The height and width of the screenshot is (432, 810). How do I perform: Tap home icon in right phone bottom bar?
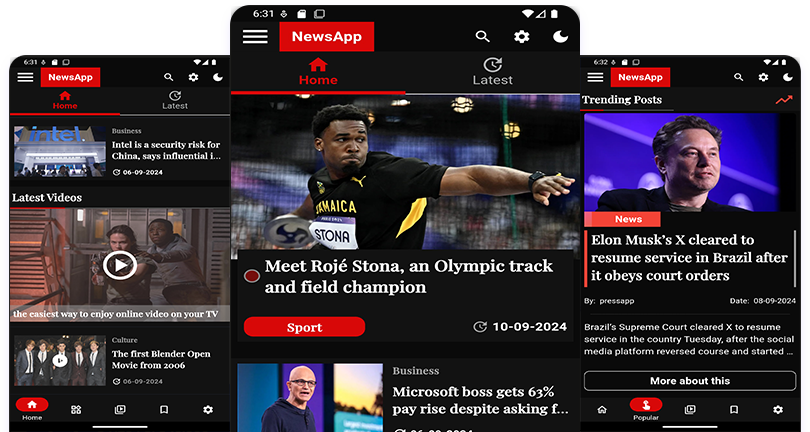pyautogui.click(x=602, y=410)
